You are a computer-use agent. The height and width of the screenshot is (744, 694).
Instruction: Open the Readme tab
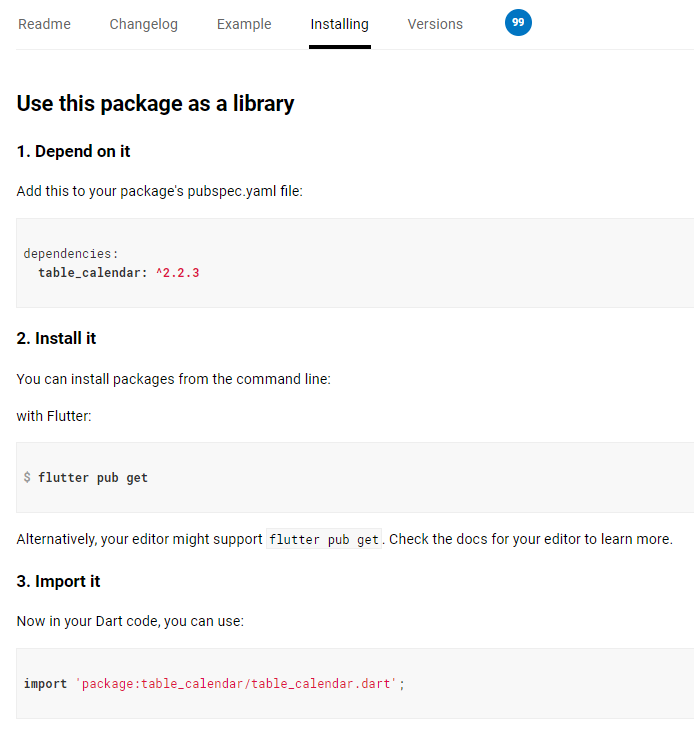[x=44, y=24]
